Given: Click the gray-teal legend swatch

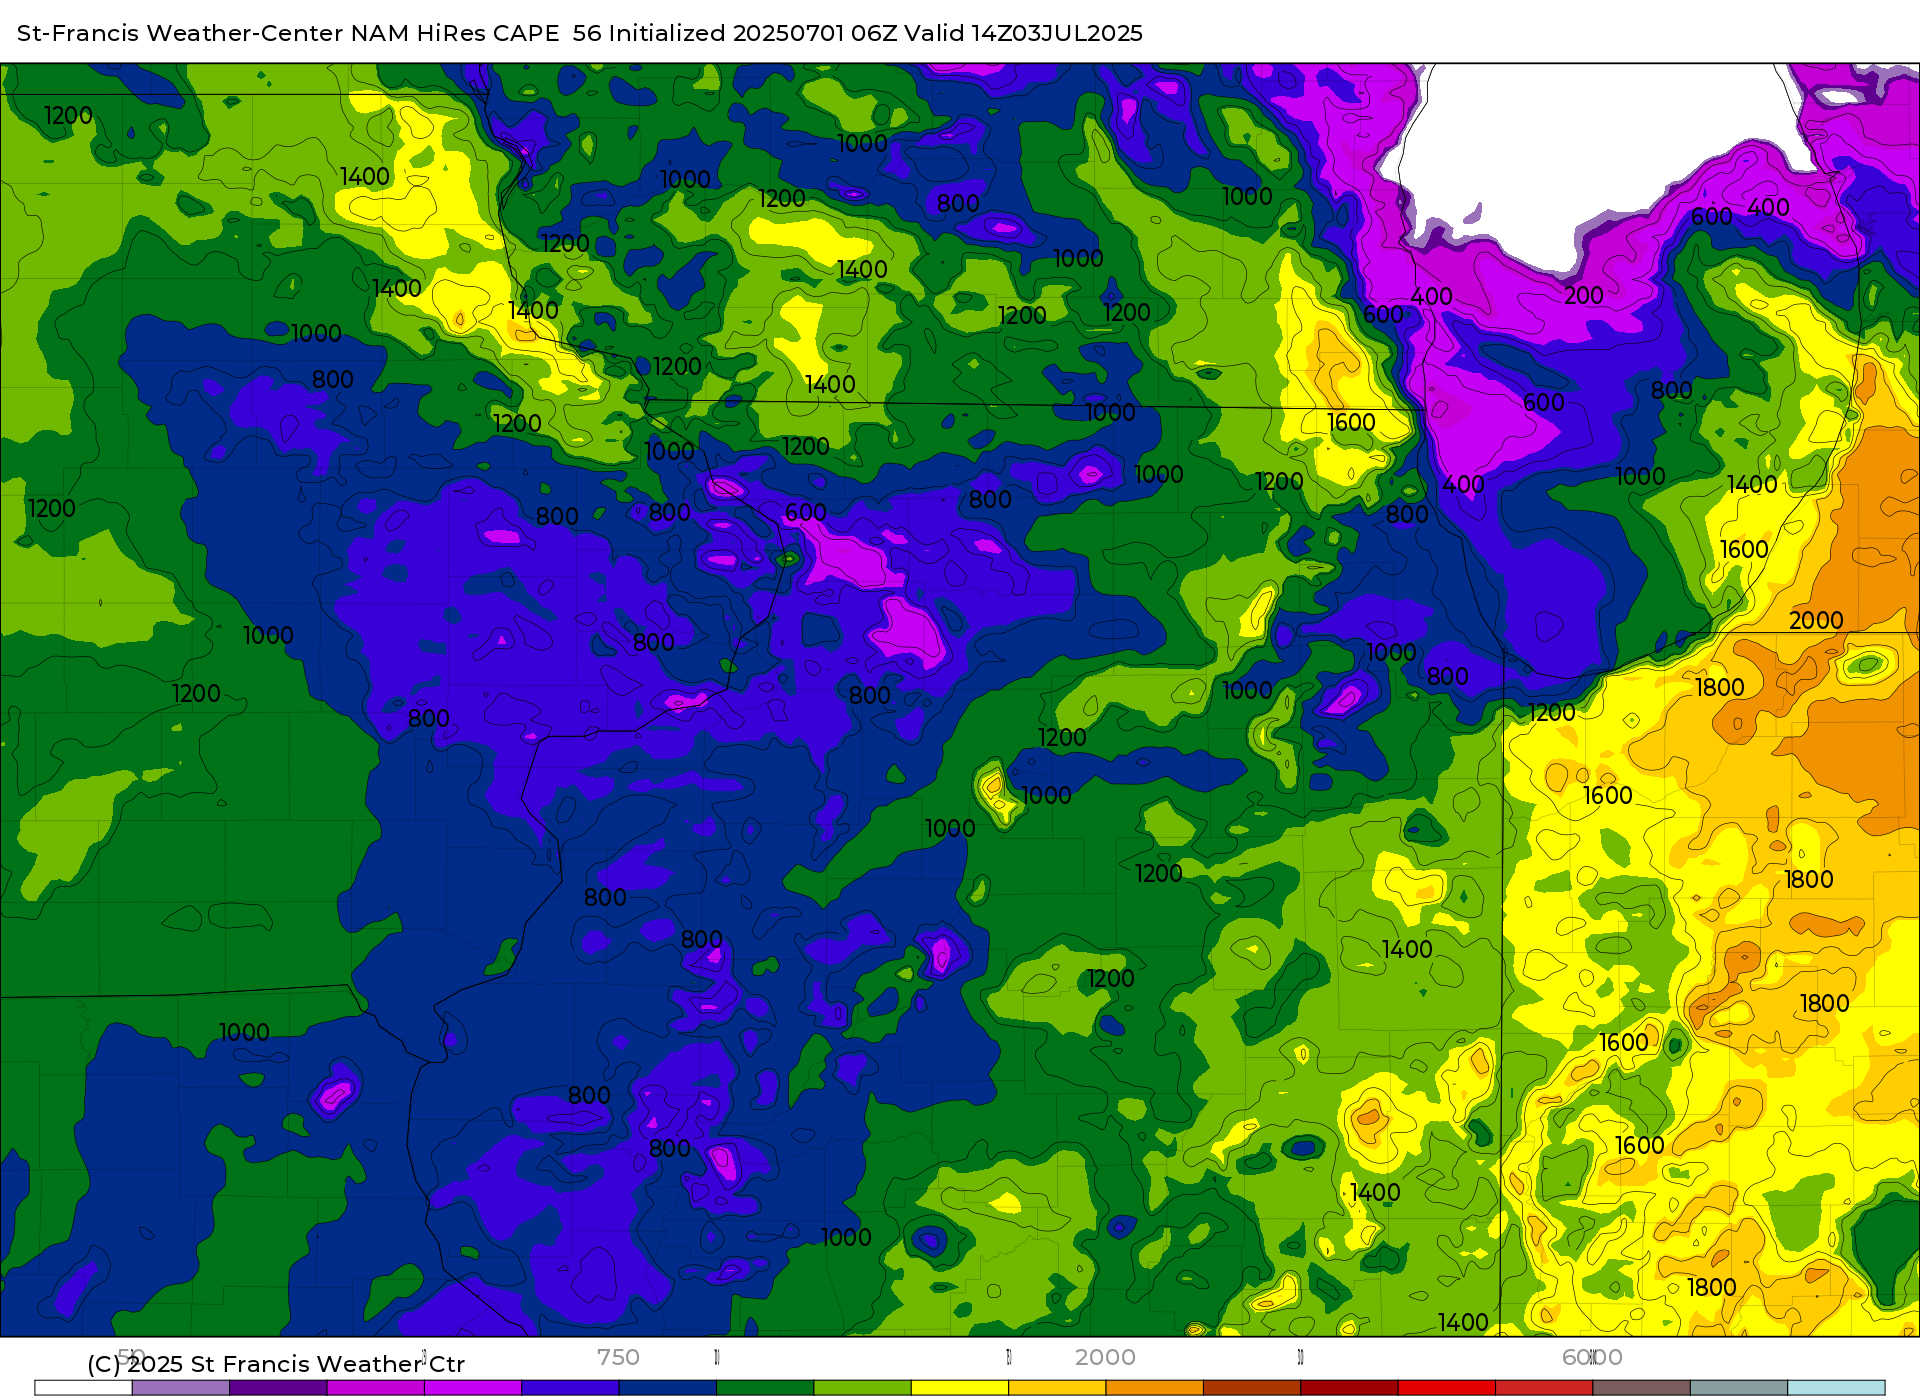Looking at the screenshot, I should pos(1739,1388).
